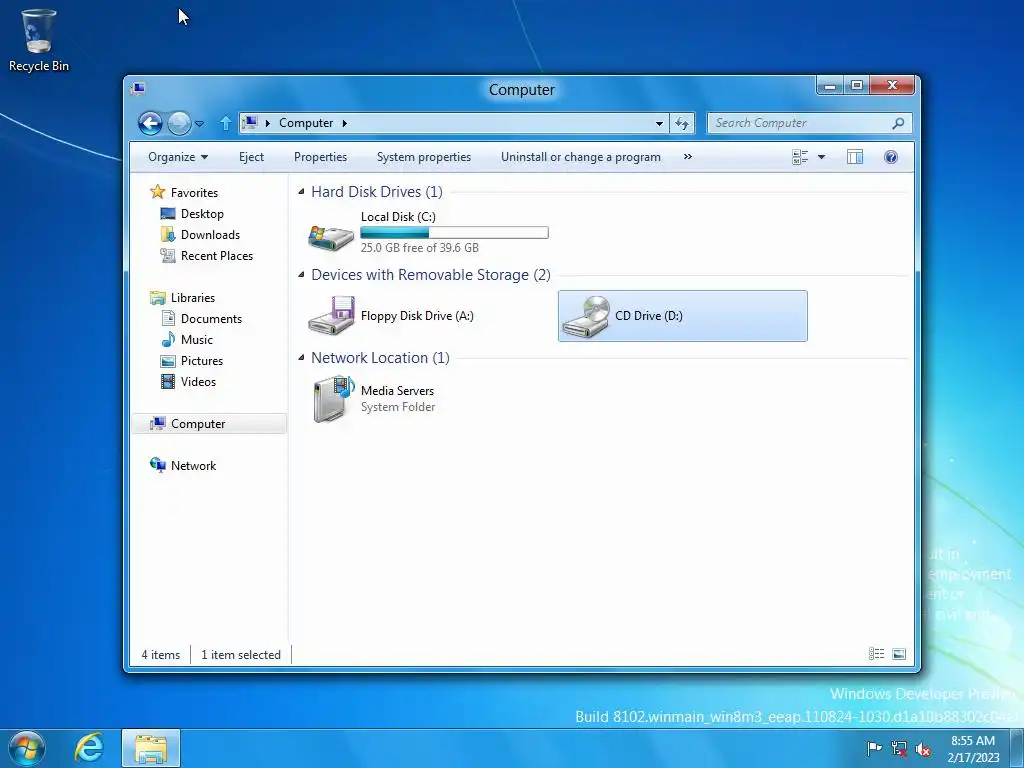Click Show desktop button at taskbar edge
Viewport: 1024px width, 768px height.
point(1017,748)
